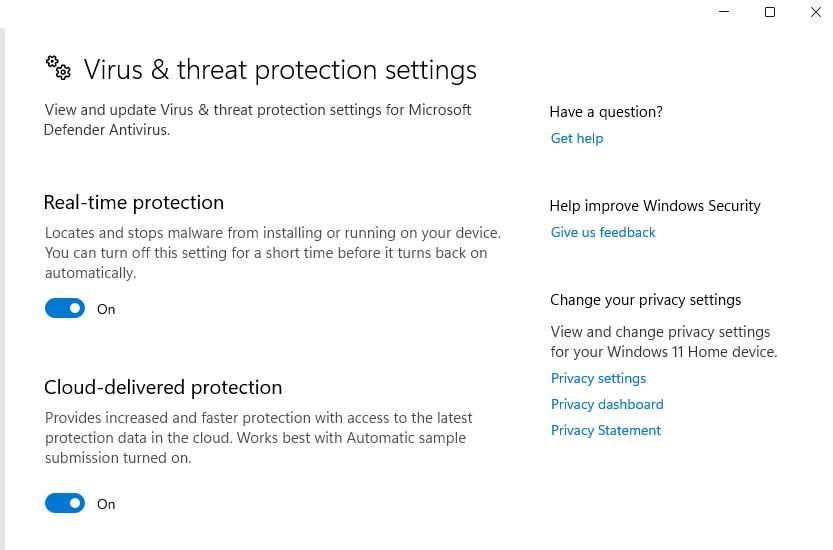Go to the Privacy dashboard link
The height and width of the screenshot is (550, 833).
click(607, 404)
